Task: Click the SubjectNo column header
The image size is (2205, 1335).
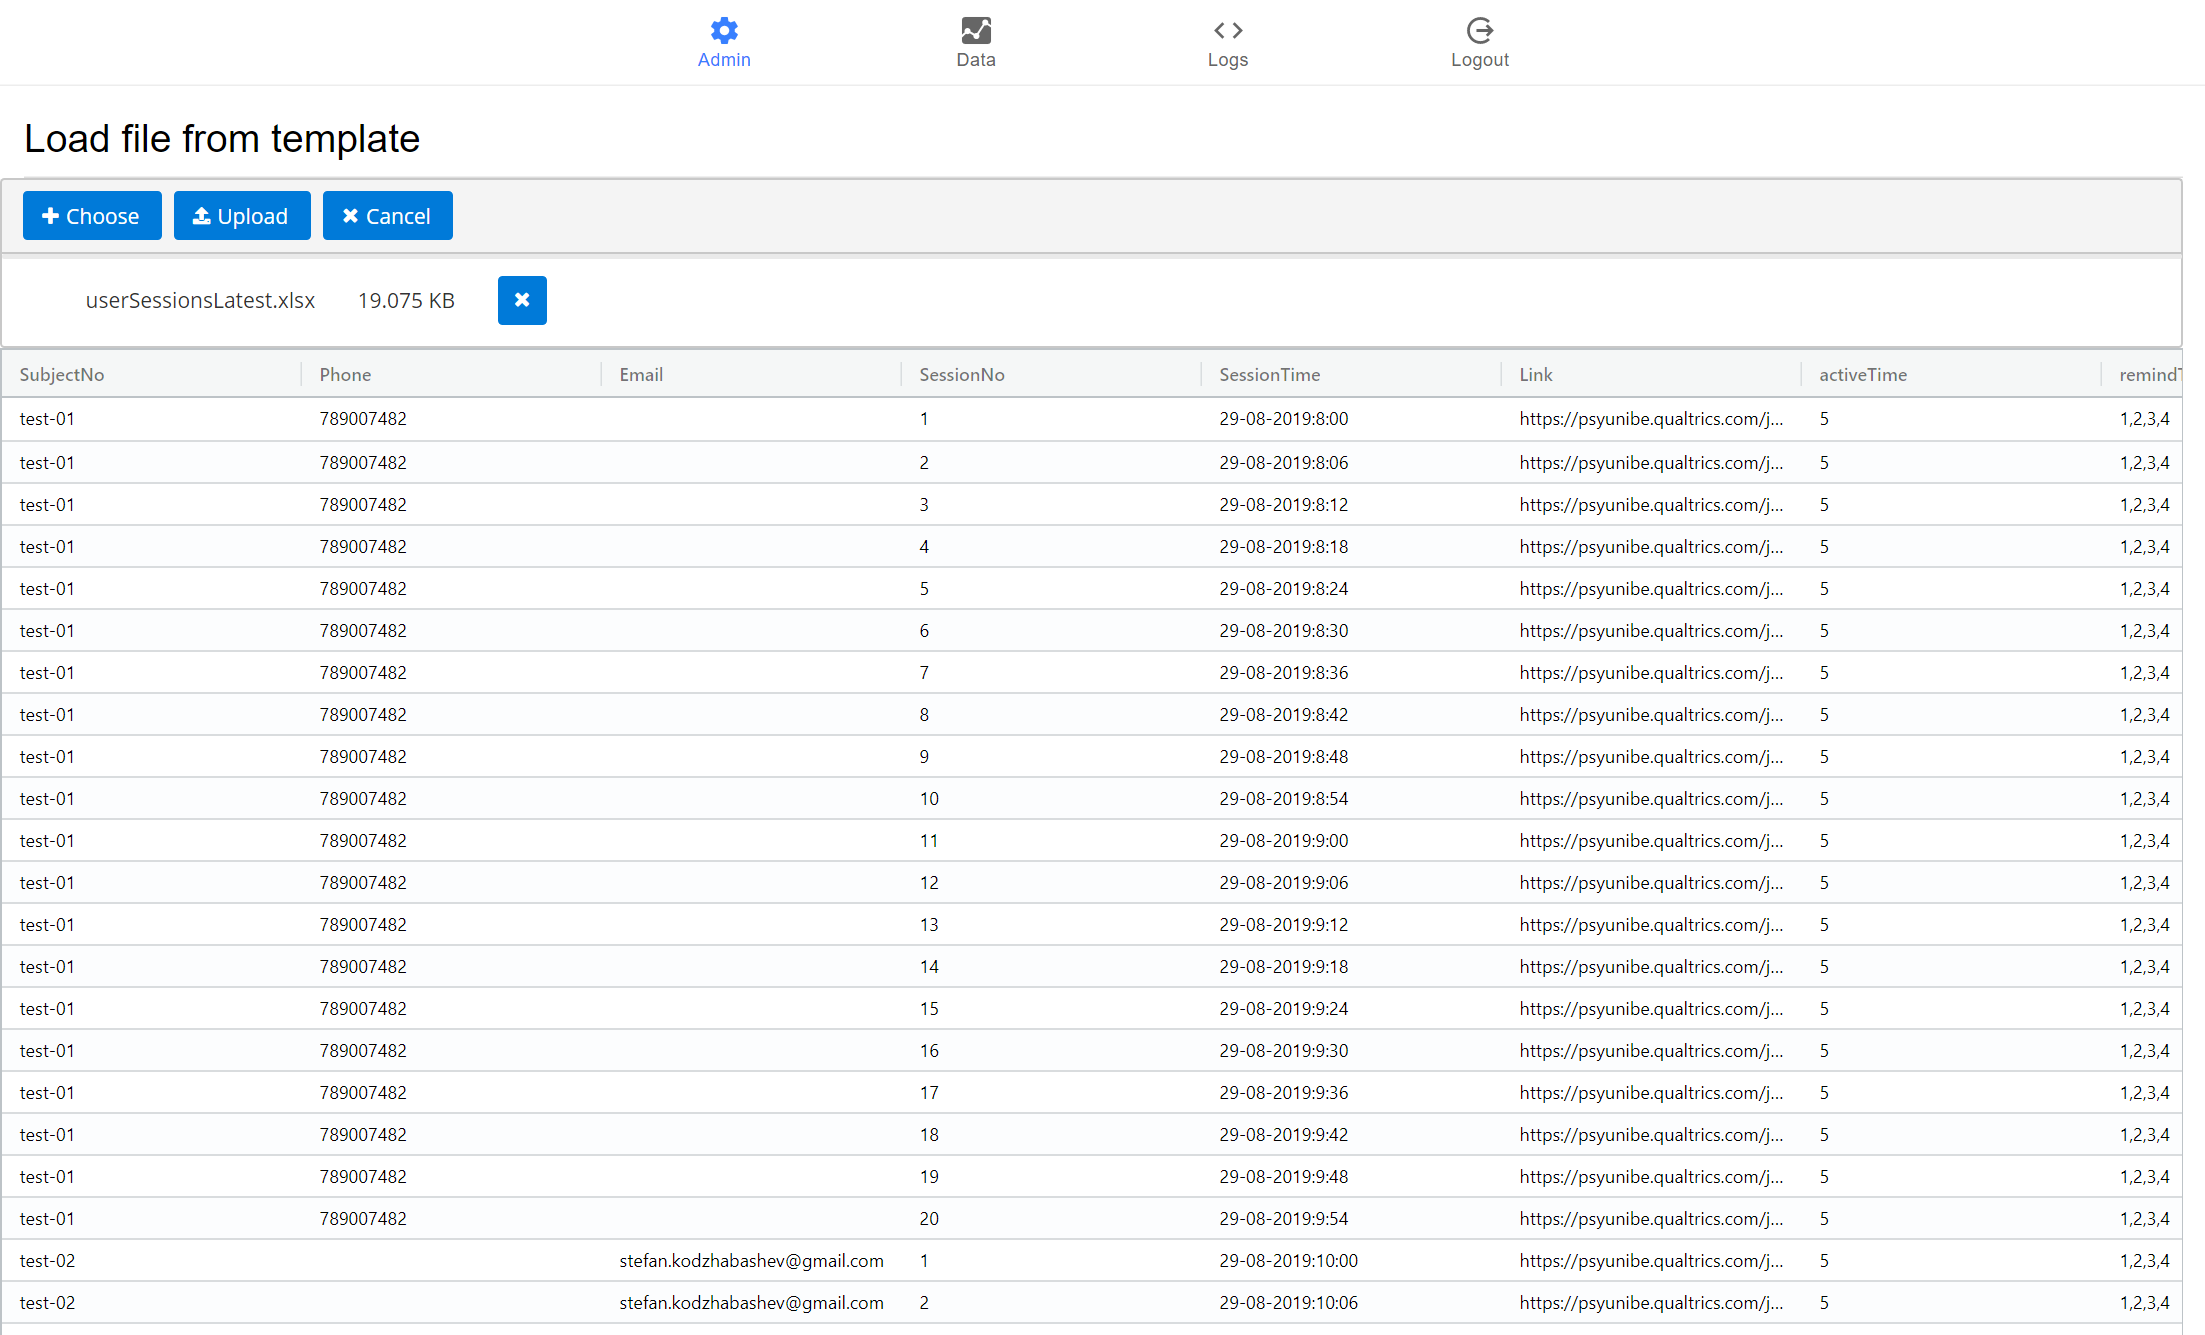Action: coord(62,375)
